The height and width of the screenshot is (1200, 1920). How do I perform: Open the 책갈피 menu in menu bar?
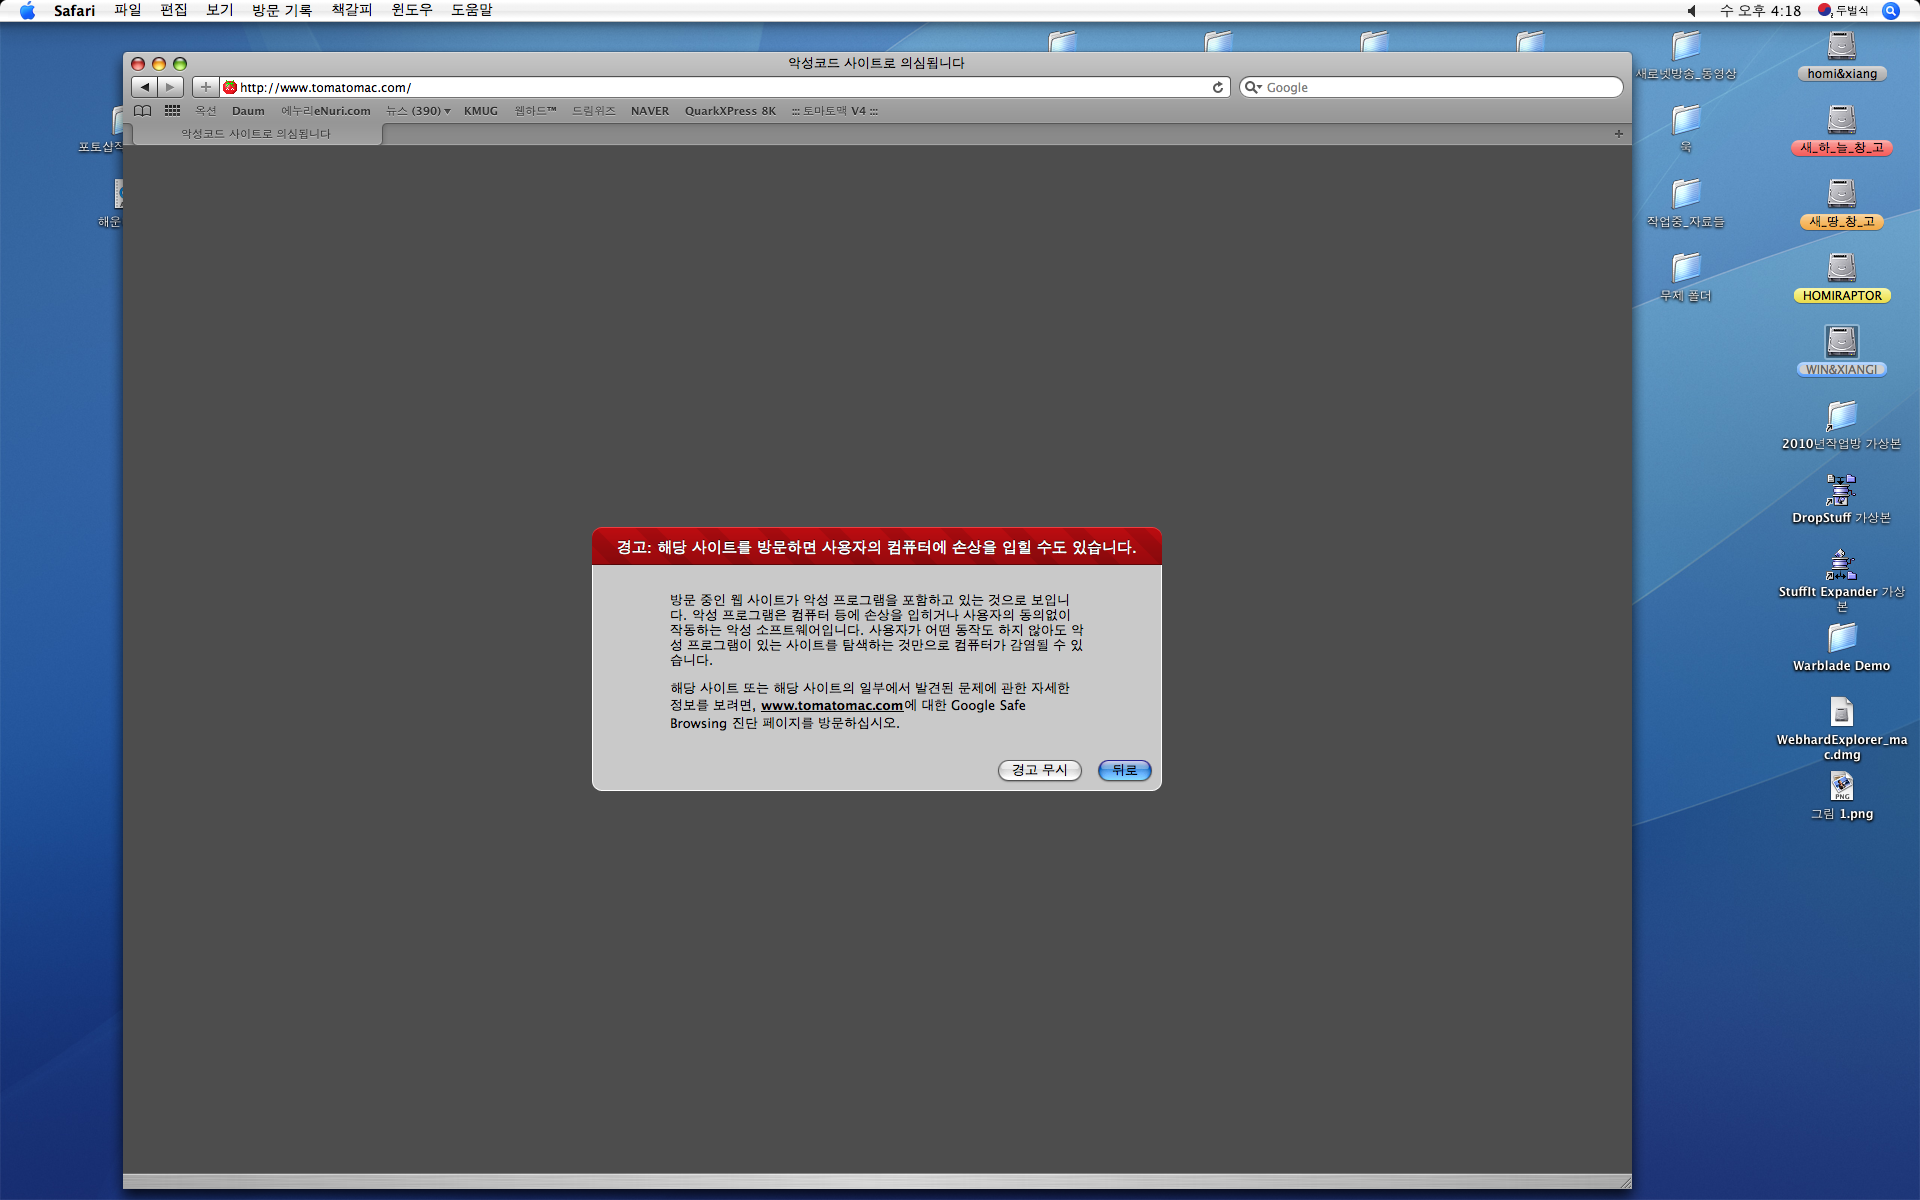[x=351, y=10]
